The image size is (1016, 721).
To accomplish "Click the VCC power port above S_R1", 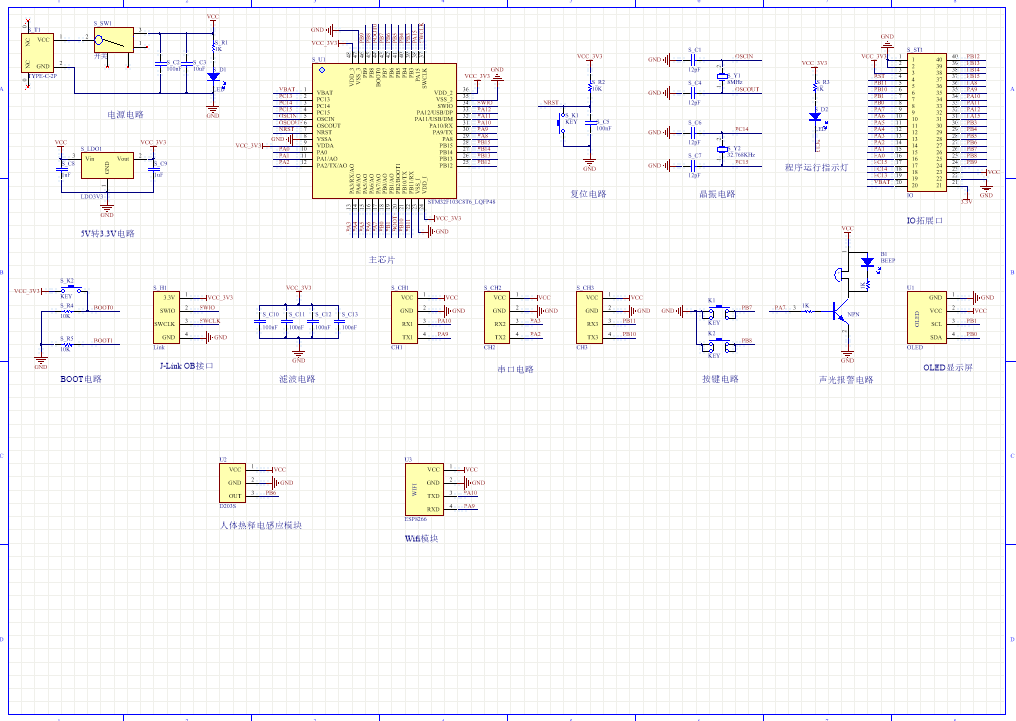I will pyautogui.click(x=213, y=17).
